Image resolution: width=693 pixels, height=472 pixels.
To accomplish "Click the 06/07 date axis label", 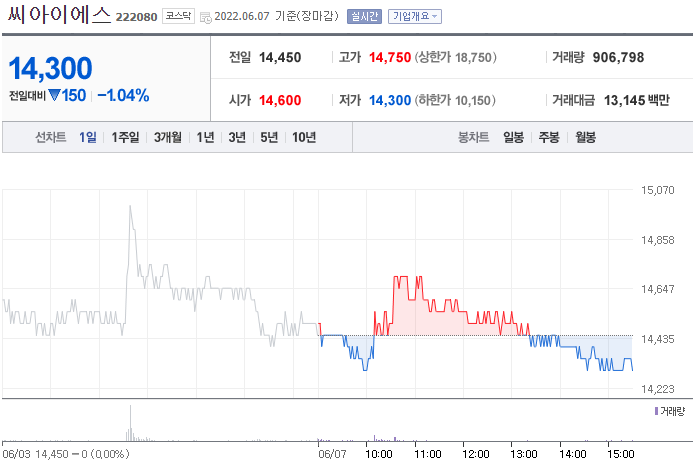I will click(332, 454).
